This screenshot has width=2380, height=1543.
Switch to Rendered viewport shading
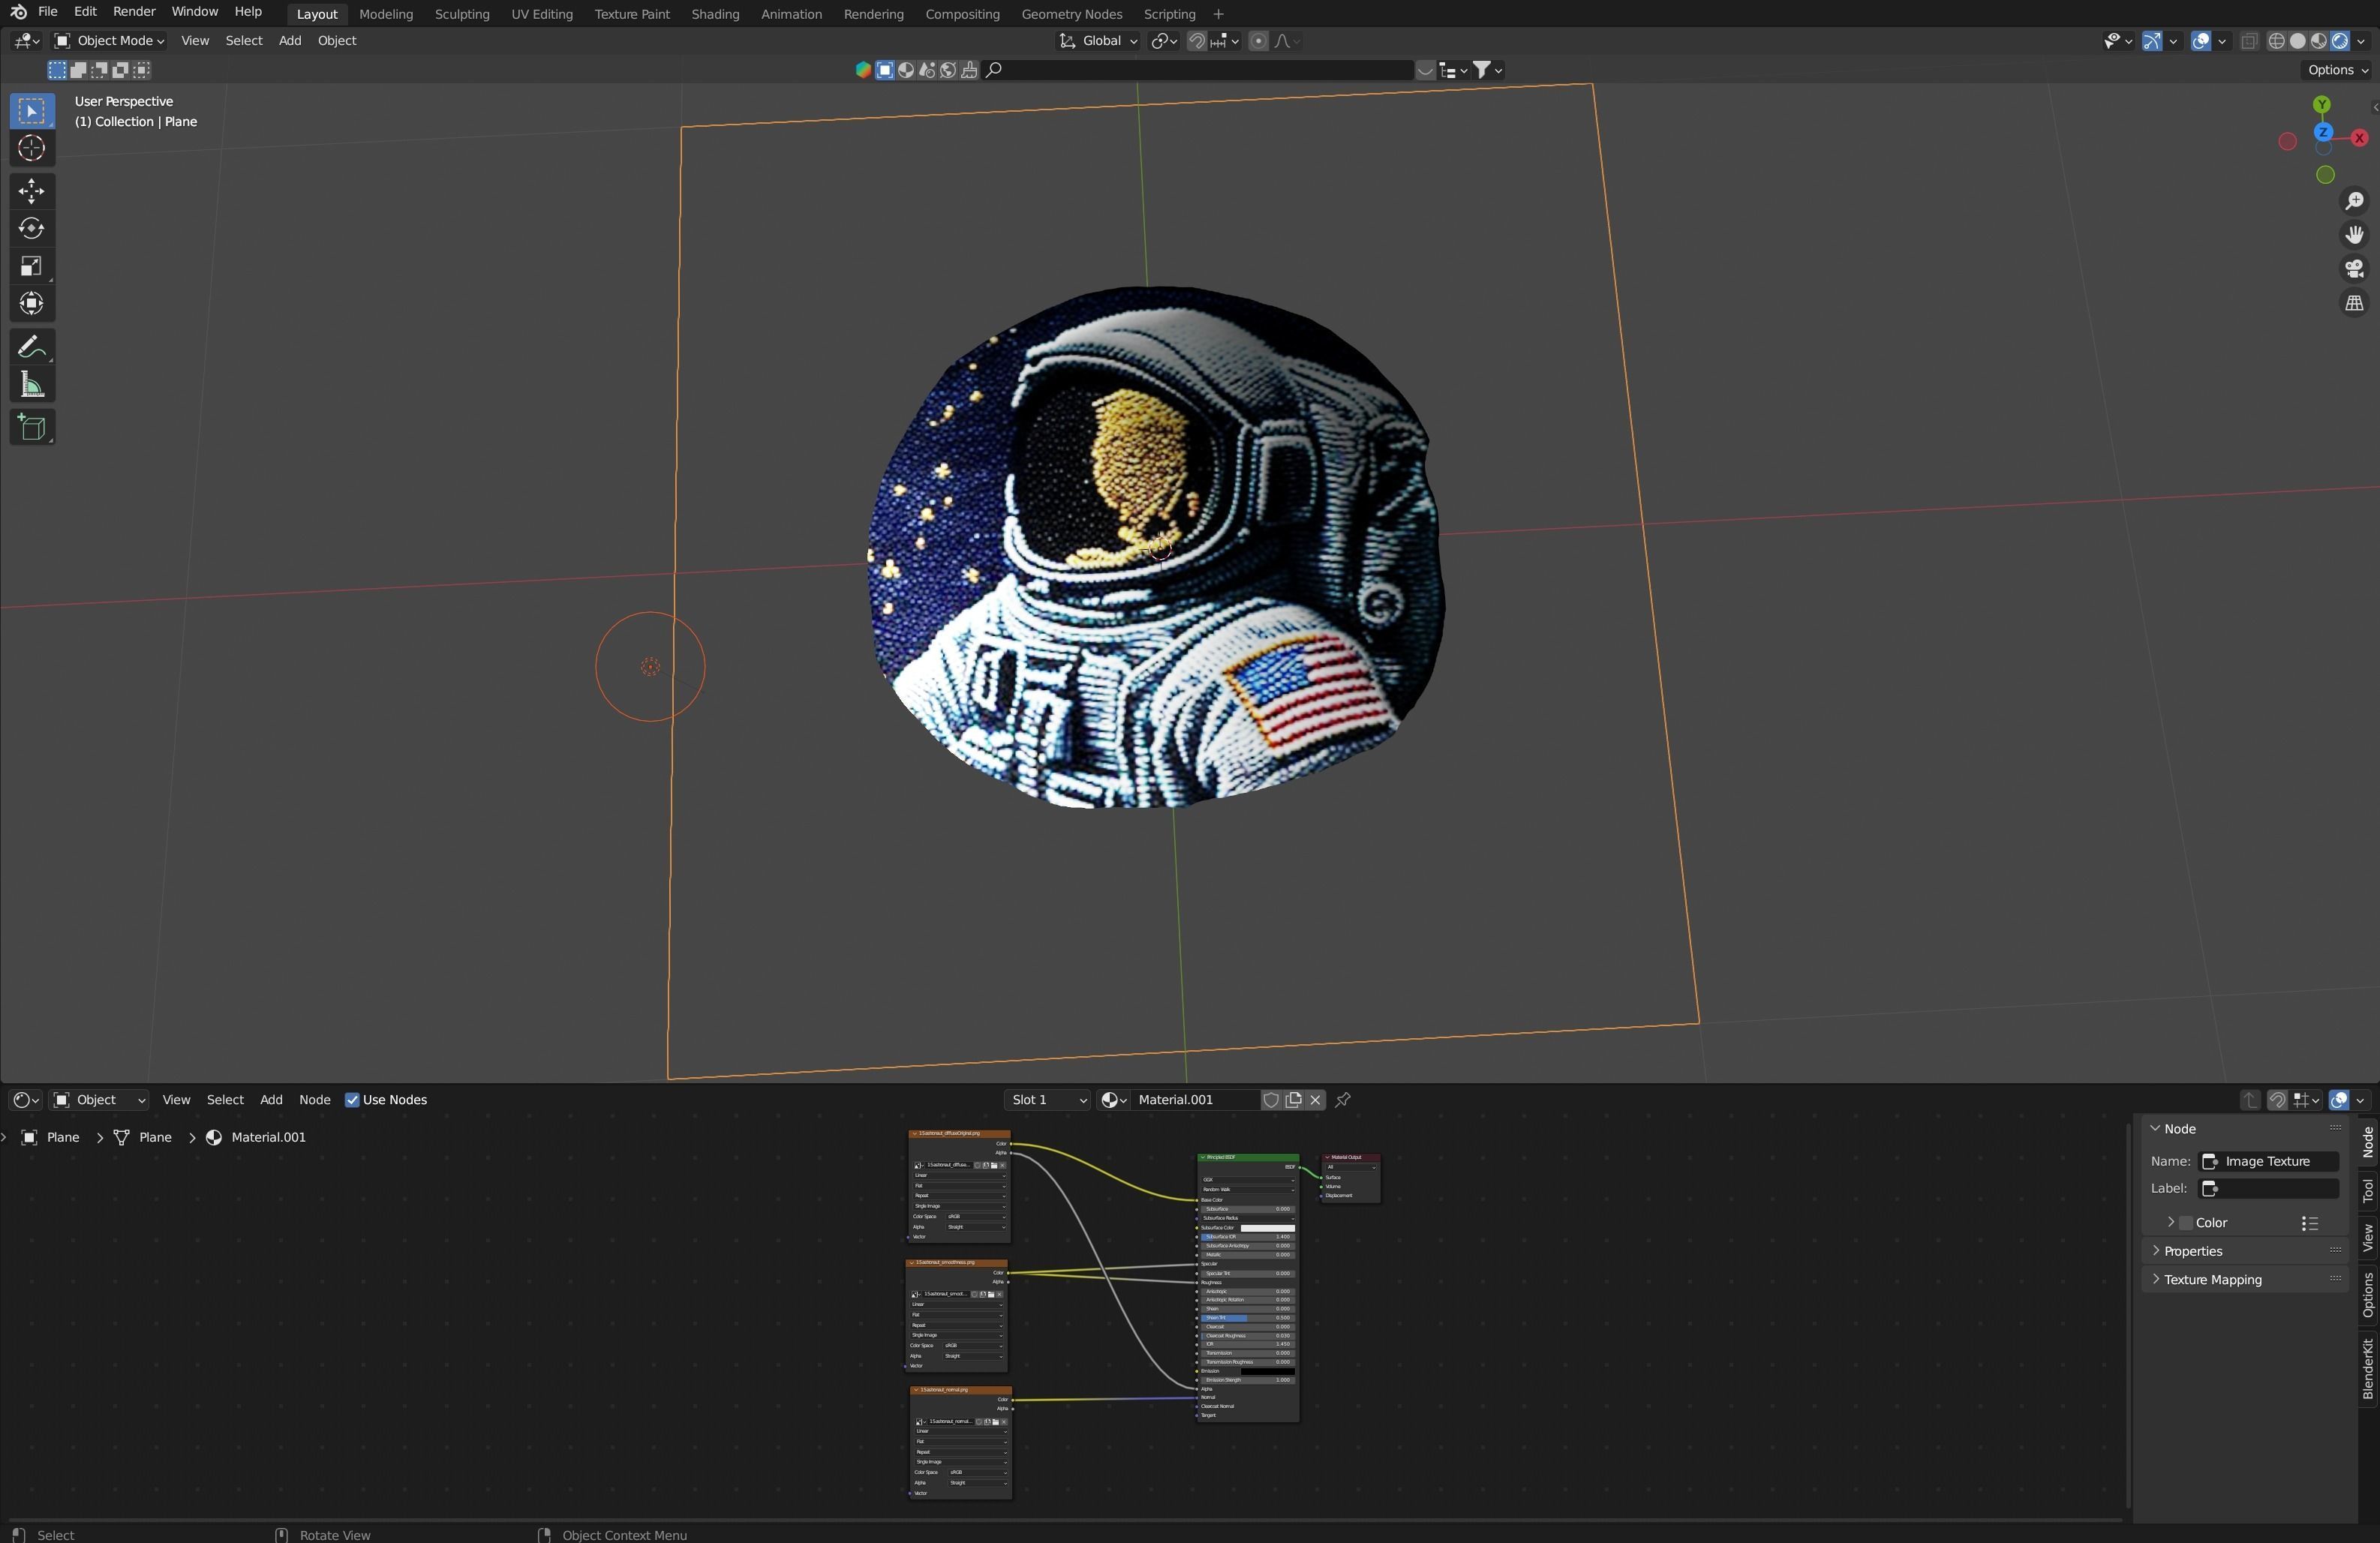tap(2339, 41)
